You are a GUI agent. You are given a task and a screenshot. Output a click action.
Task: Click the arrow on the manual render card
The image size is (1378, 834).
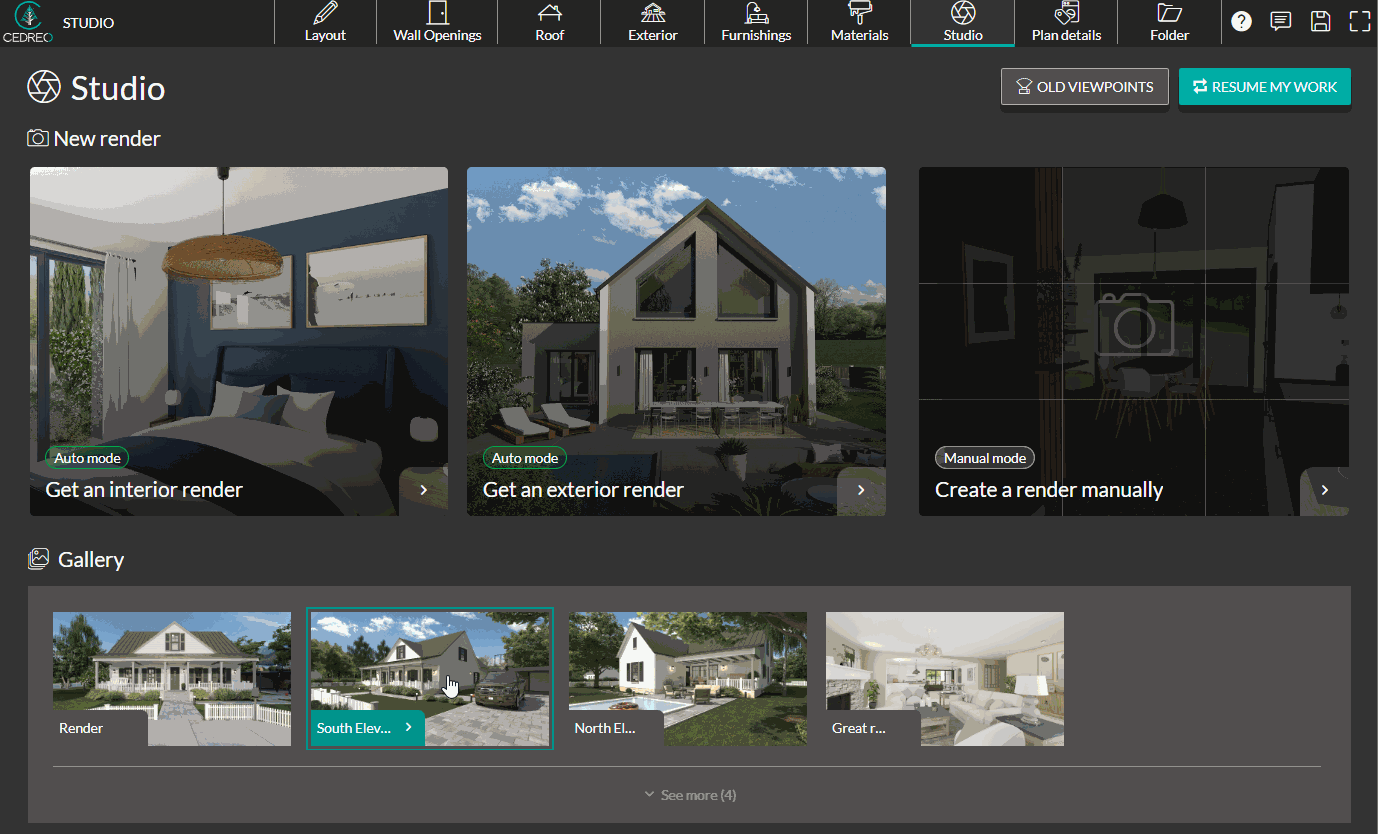coord(1325,490)
